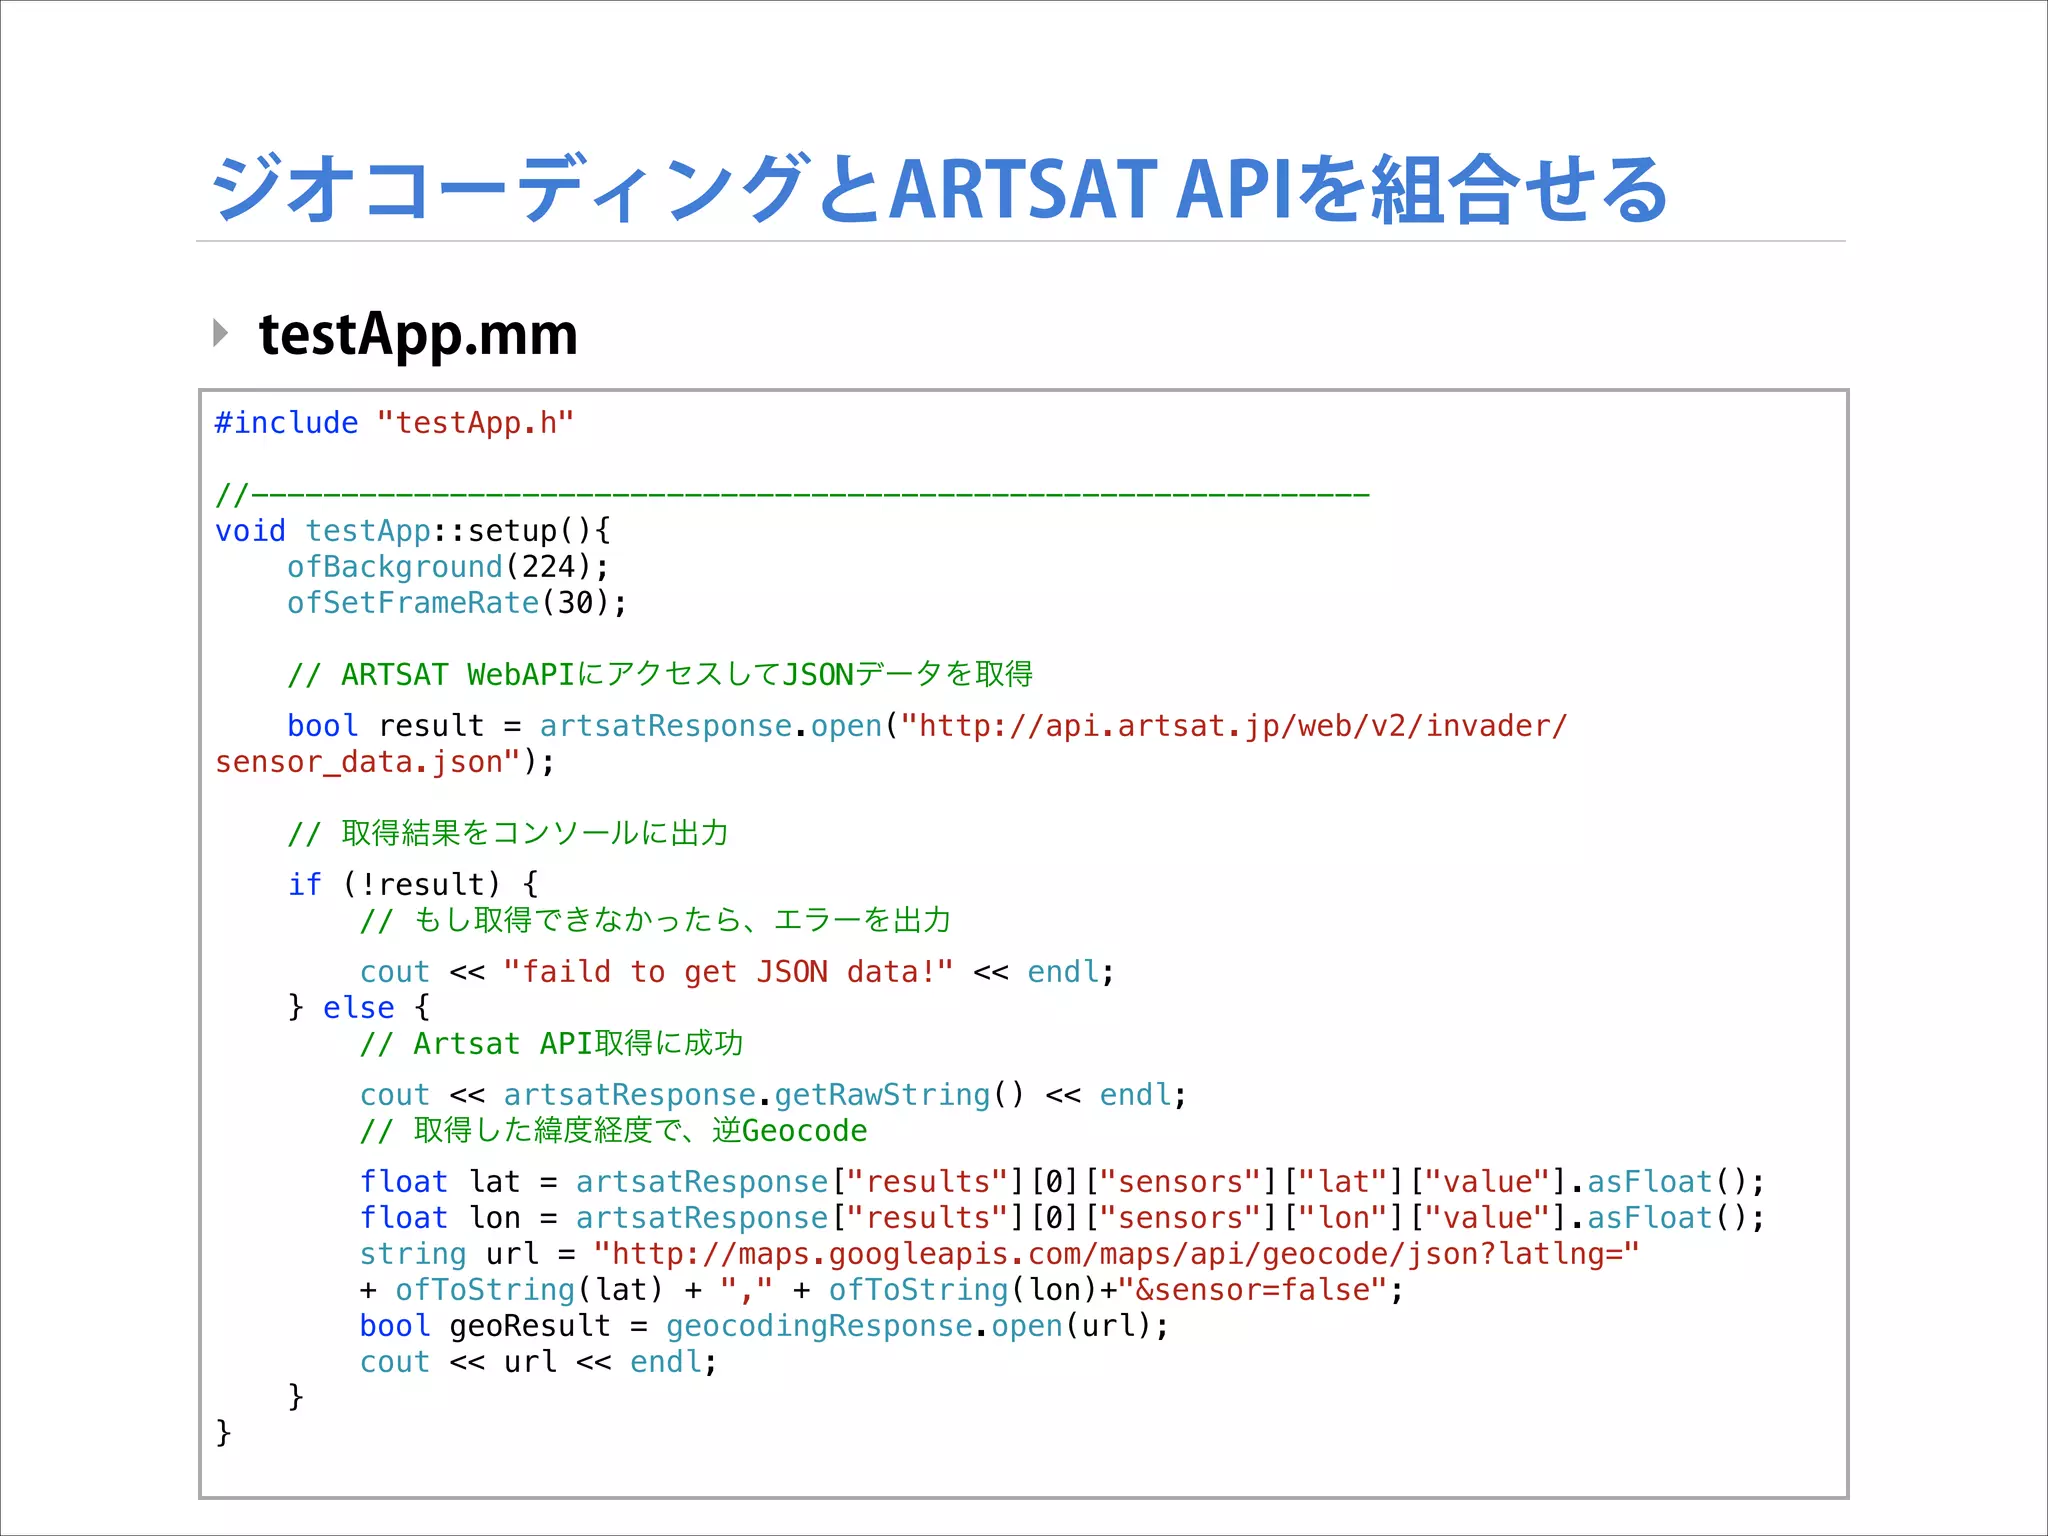Click the bool geoResult = geocodingResponse.open(url) line
Image resolution: width=2048 pixels, height=1536 pixels.
coord(764,1326)
